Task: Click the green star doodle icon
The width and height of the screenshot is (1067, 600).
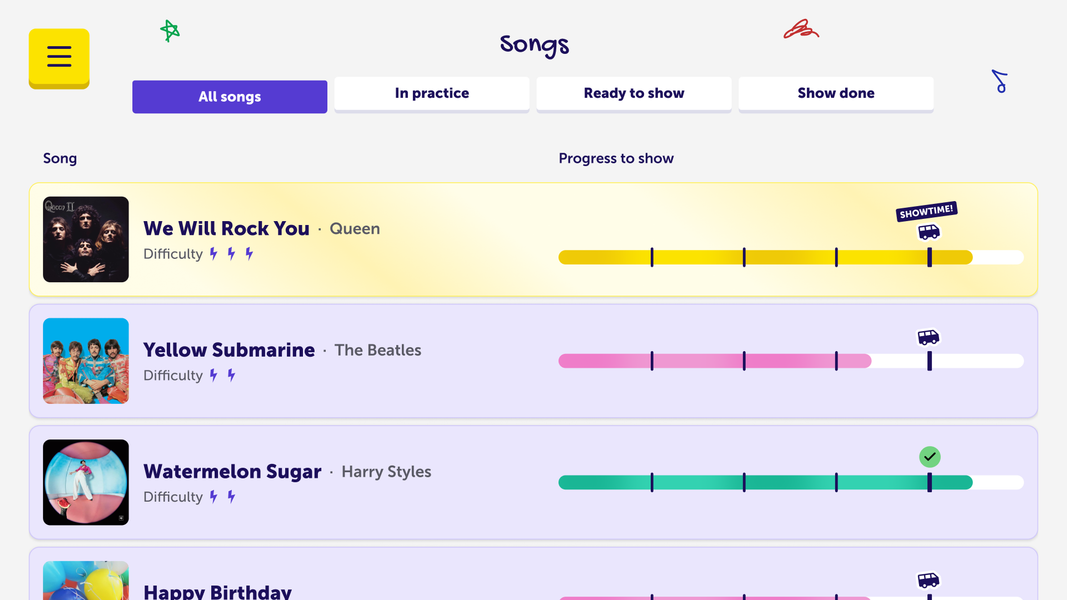Action: (x=170, y=31)
